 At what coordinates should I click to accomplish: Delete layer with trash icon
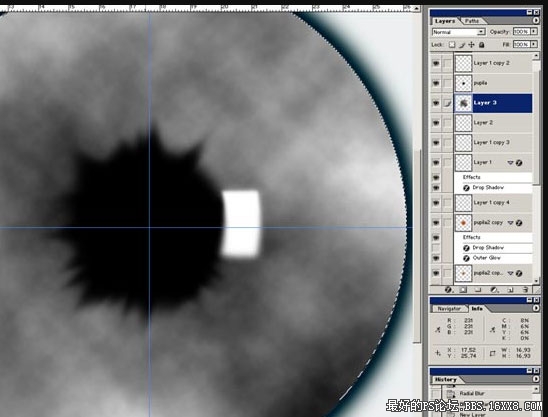[525, 290]
